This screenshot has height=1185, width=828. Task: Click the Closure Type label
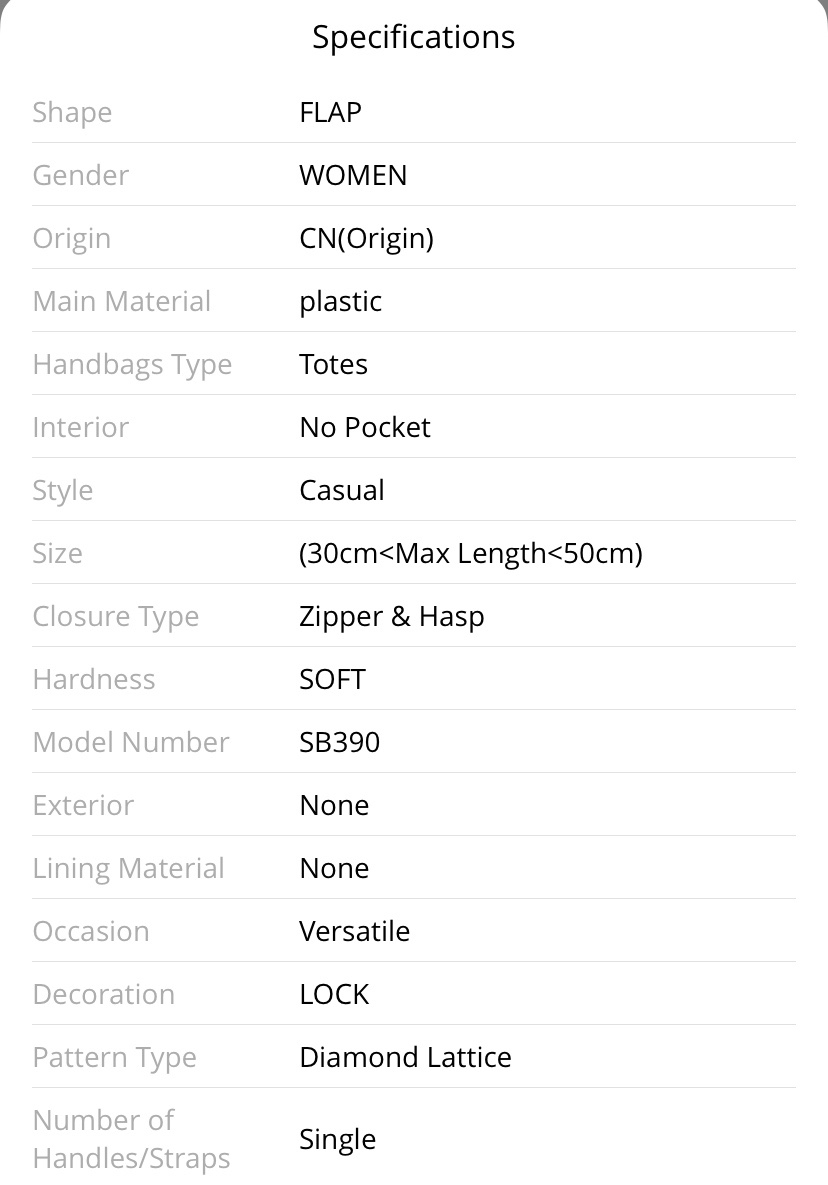click(116, 617)
